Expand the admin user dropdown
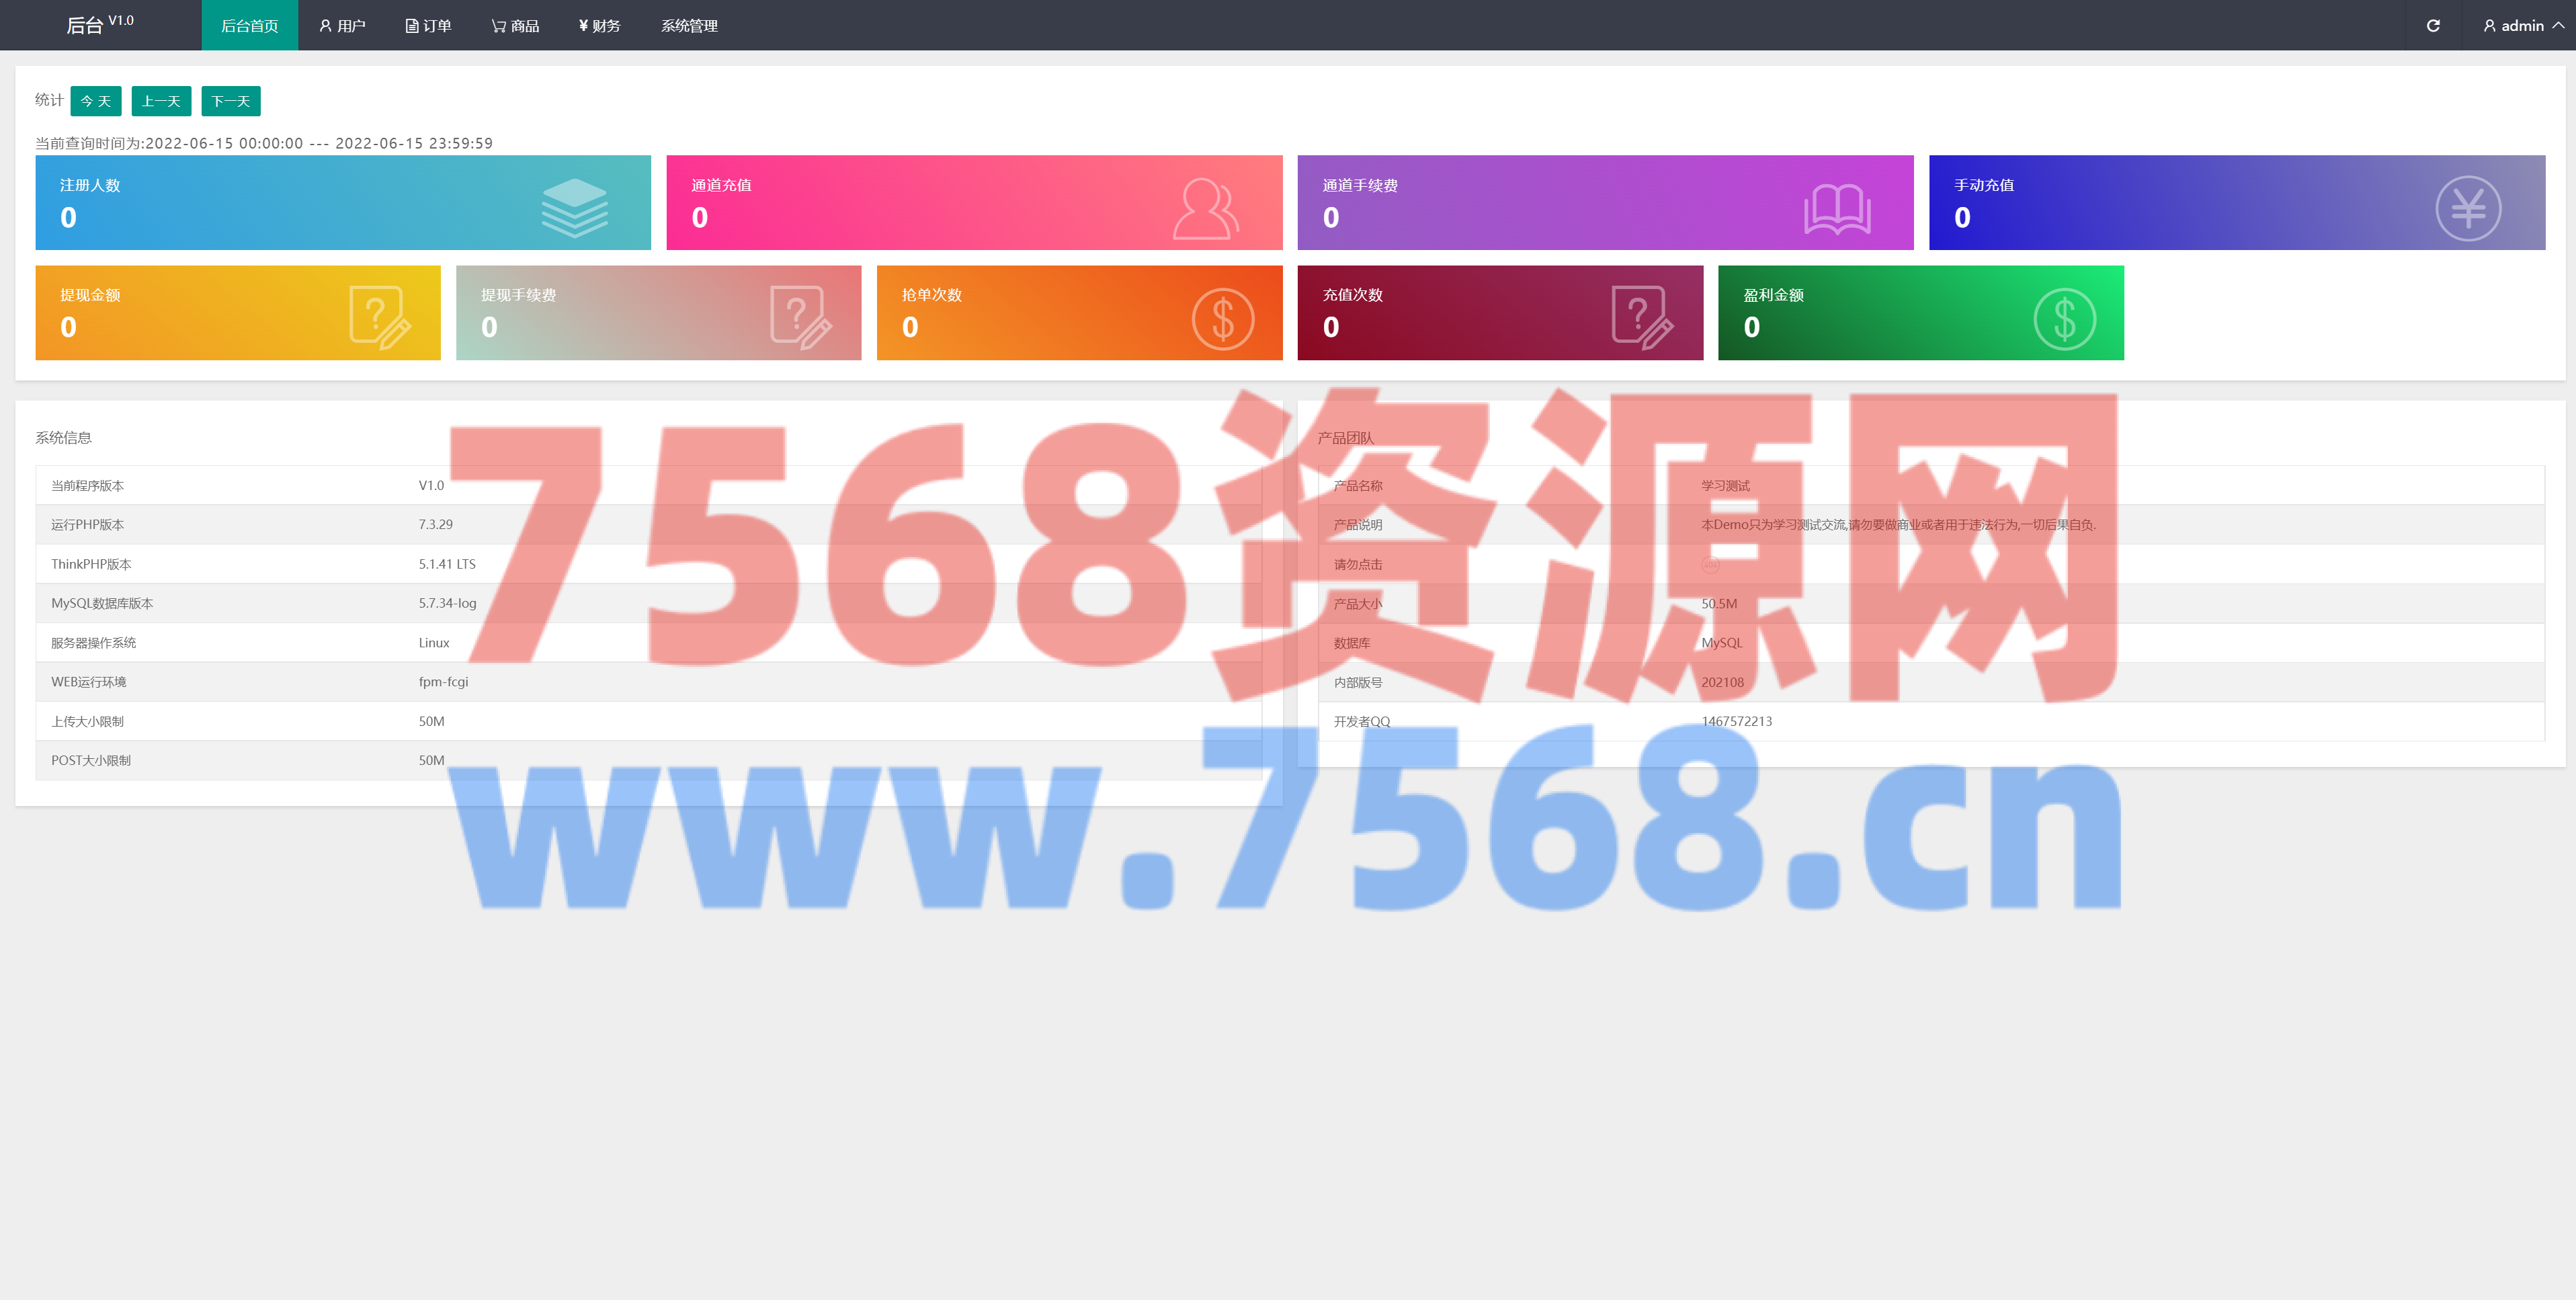The width and height of the screenshot is (2576, 1300). tap(2522, 25)
